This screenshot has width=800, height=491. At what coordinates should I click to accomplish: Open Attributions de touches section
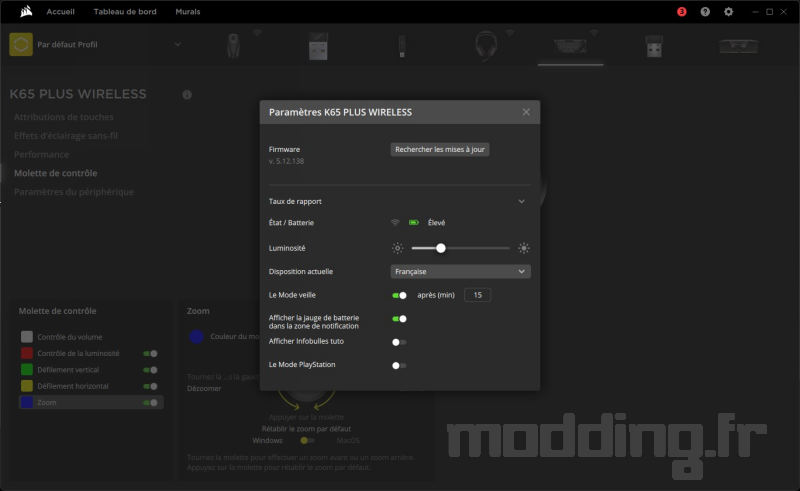pyautogui.click(x=64, y=117)
